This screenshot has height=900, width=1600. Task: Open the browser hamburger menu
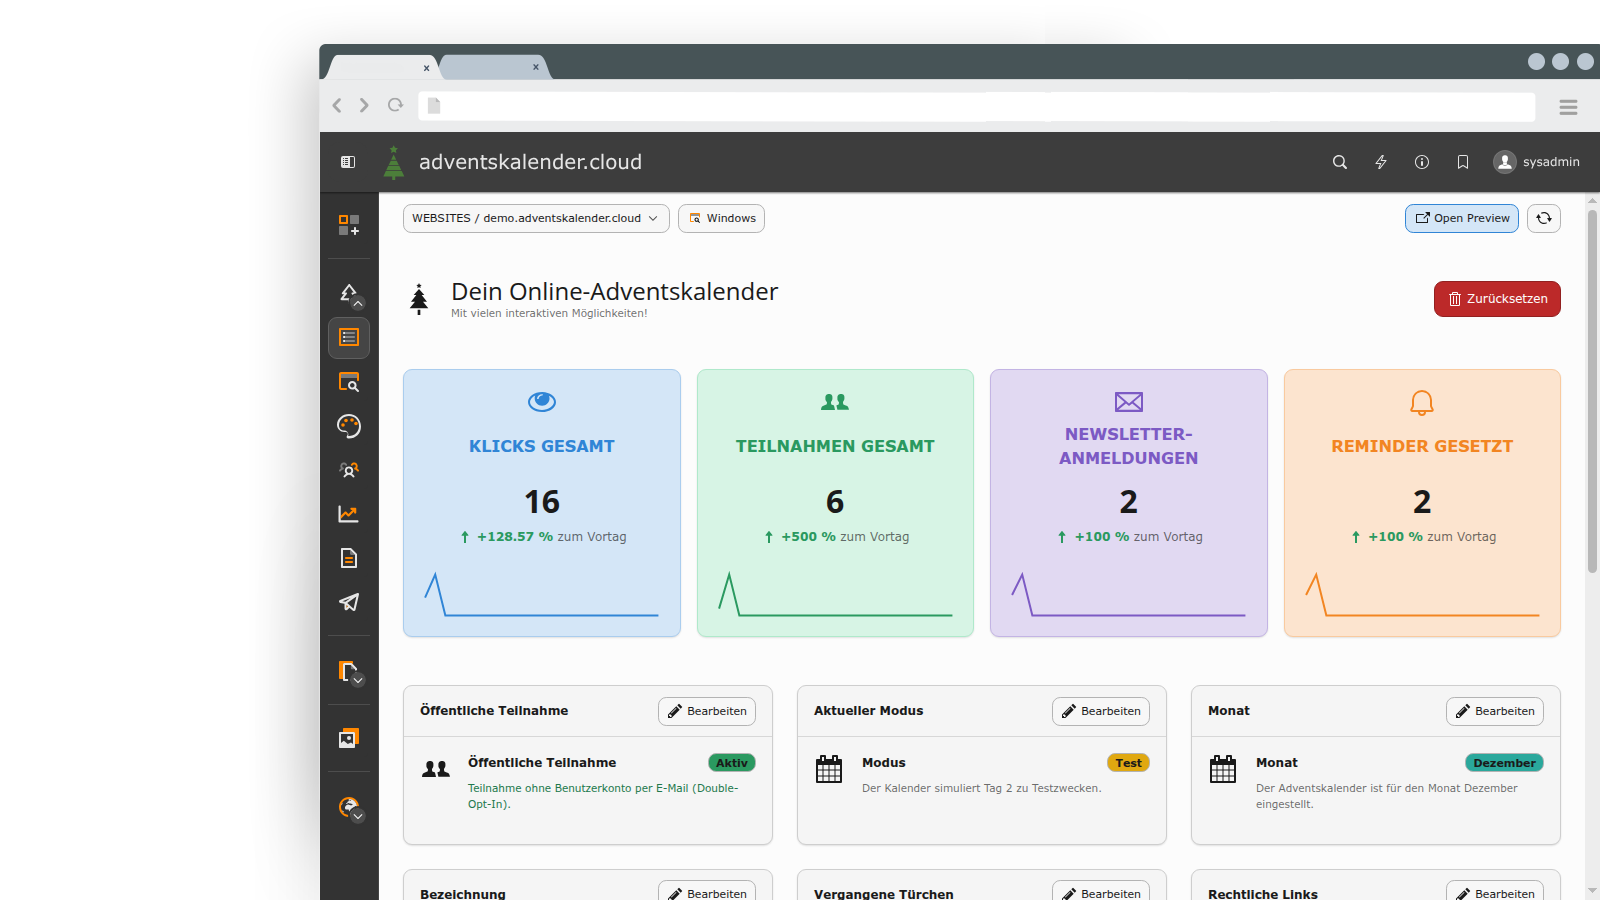(1568, 107)
